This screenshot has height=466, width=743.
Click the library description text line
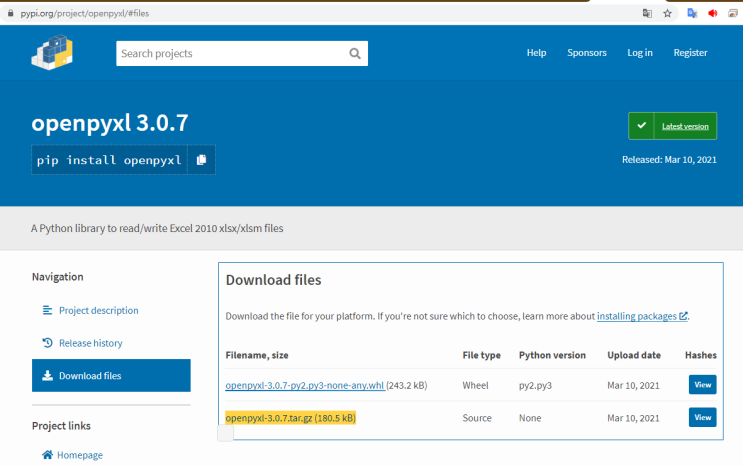(157, 228)
